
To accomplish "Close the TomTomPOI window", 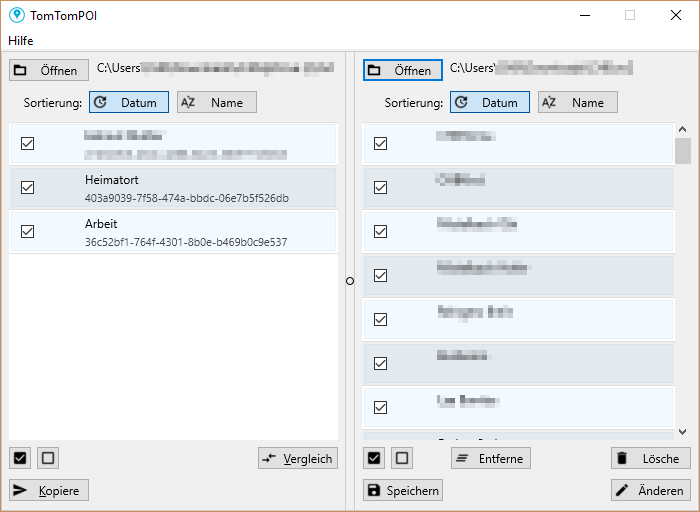I will pyautogui.click(x=676, y=15).
